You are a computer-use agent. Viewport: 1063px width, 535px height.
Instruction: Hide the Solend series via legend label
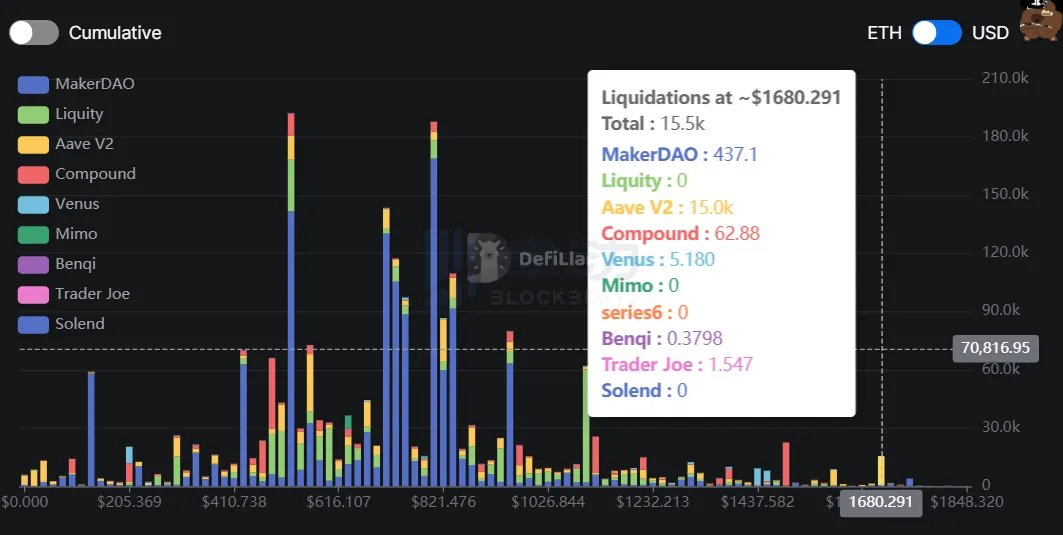[80, 323]
